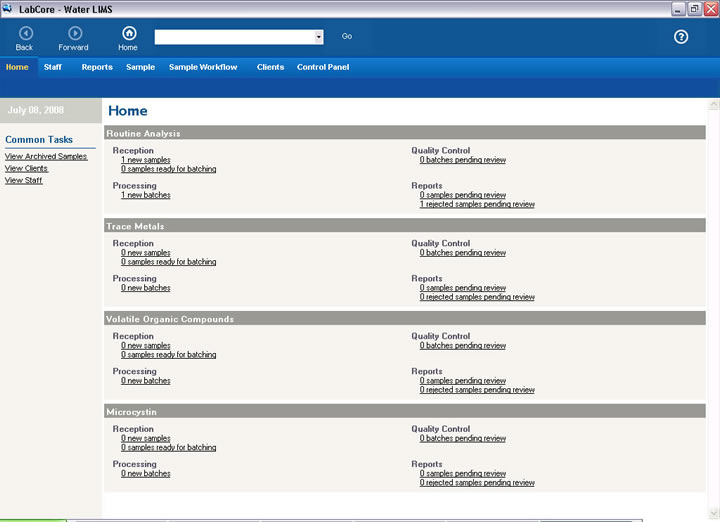Screen dimensions: 720x522
Task: Open the address combo box dropdown arrow
Action: coord(319,37)
